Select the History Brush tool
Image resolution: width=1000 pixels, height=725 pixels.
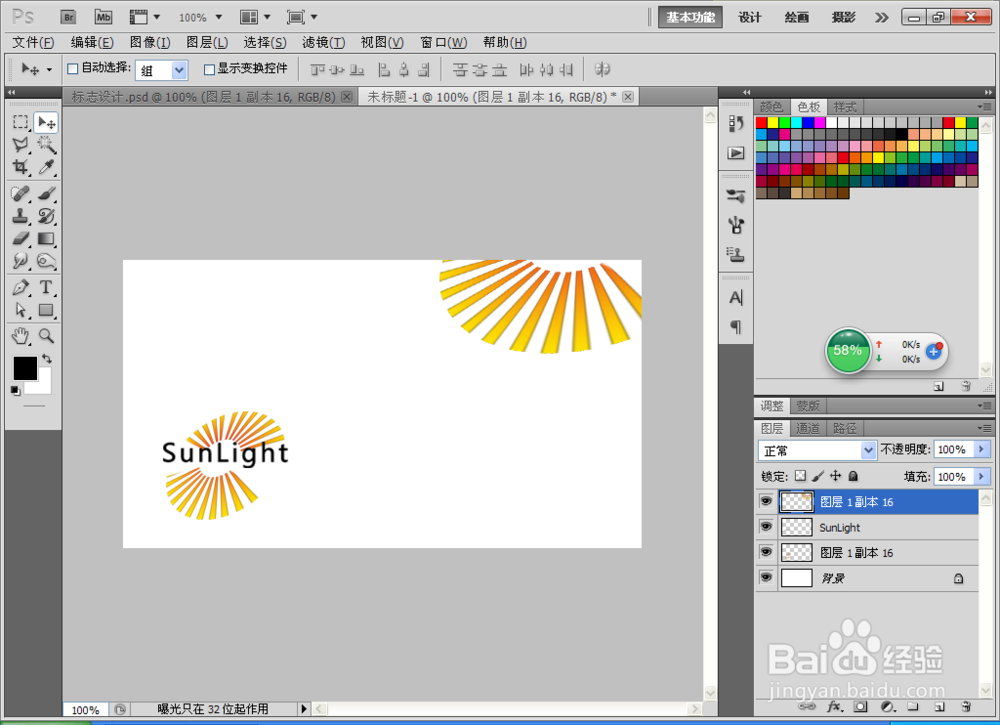coord(47,216)
